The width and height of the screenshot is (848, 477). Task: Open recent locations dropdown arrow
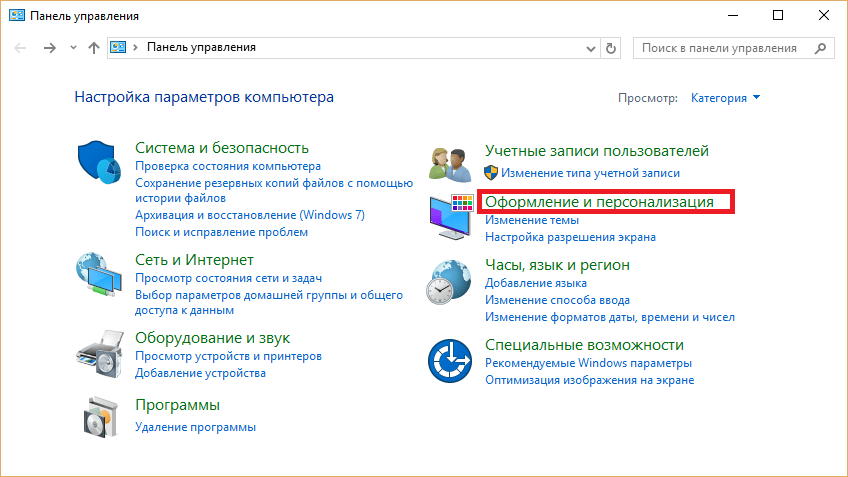tap(74, 48)
